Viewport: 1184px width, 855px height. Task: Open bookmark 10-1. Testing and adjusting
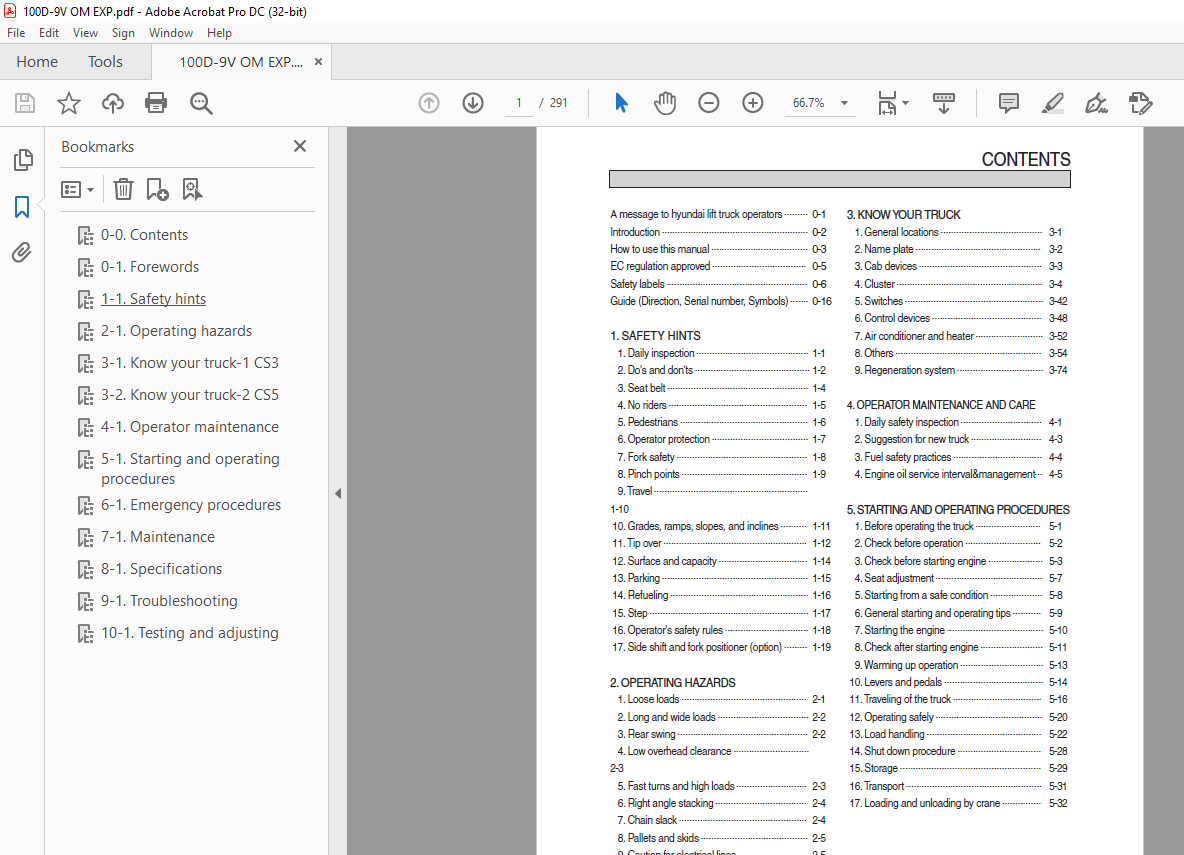(190, 633)
